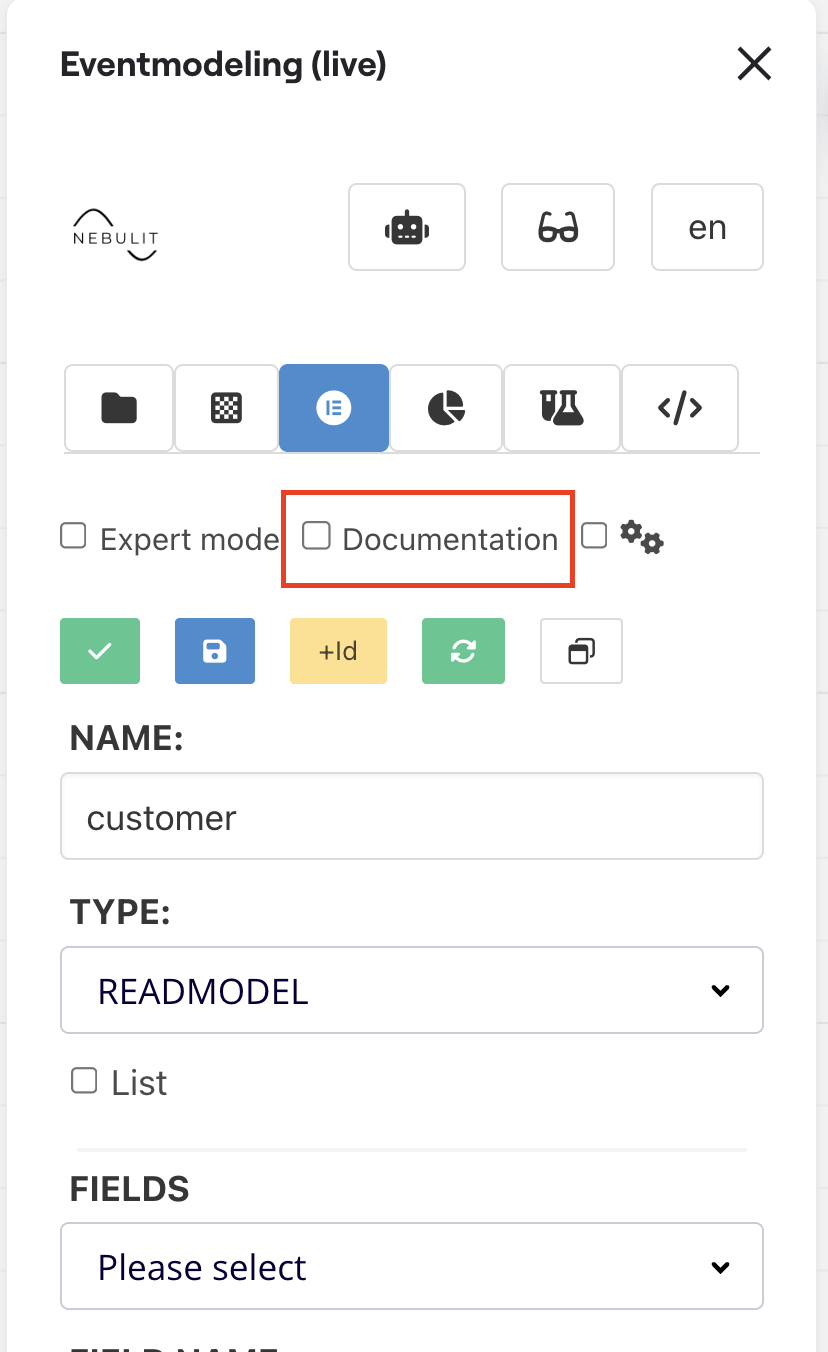
Task: Click the glasses view icon
Action: tap(557, 227)
